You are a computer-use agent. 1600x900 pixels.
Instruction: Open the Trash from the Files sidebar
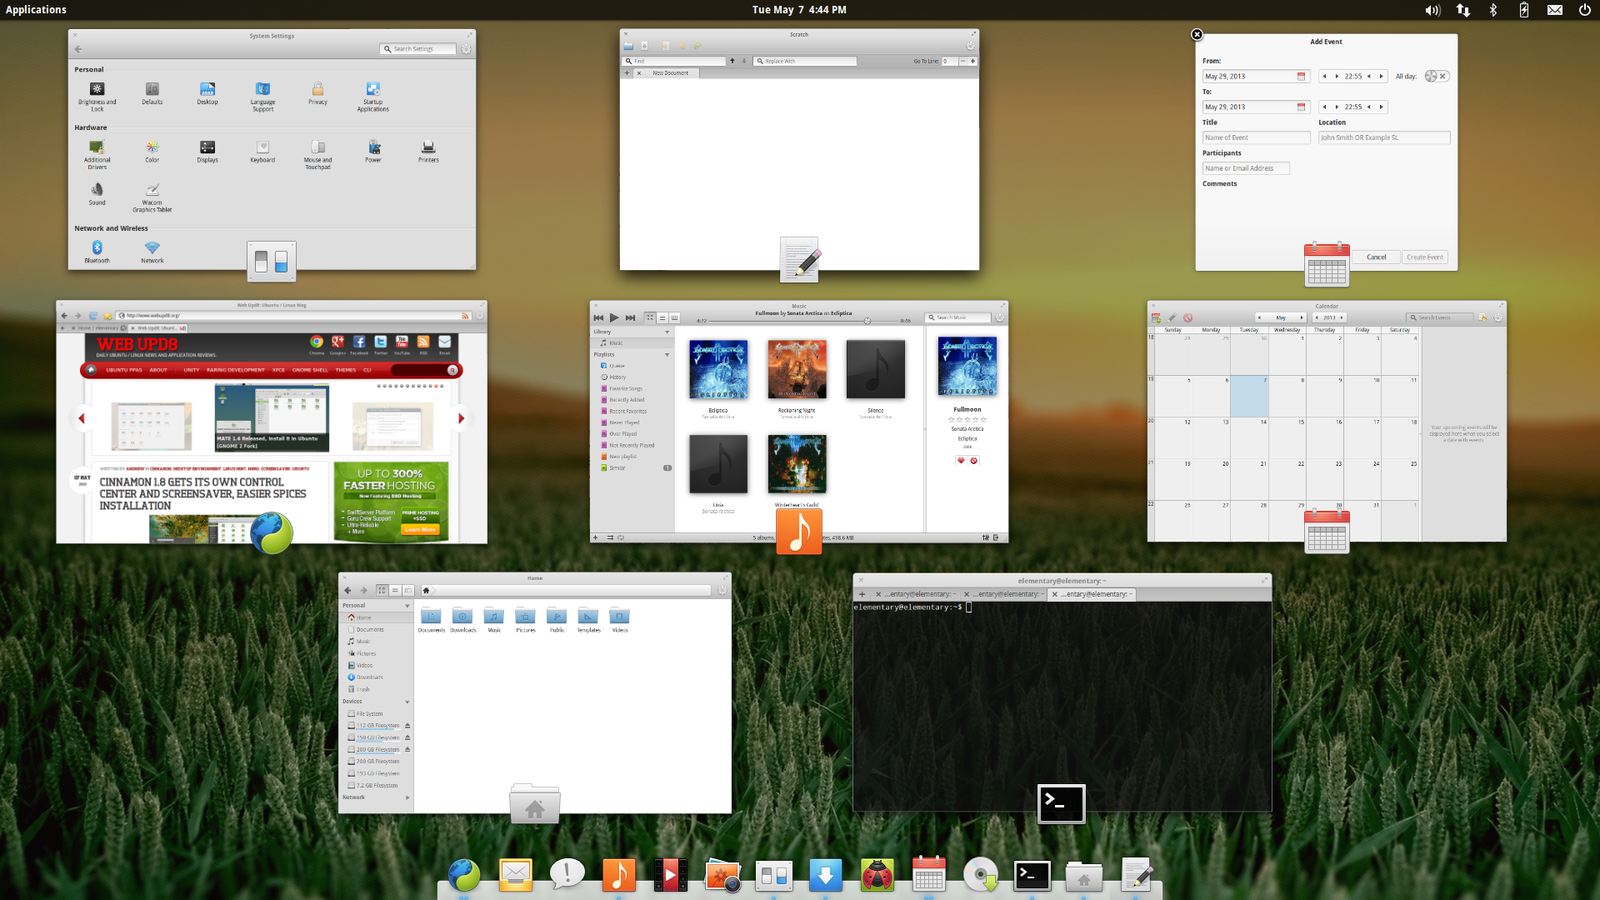(x=363, y=689)
